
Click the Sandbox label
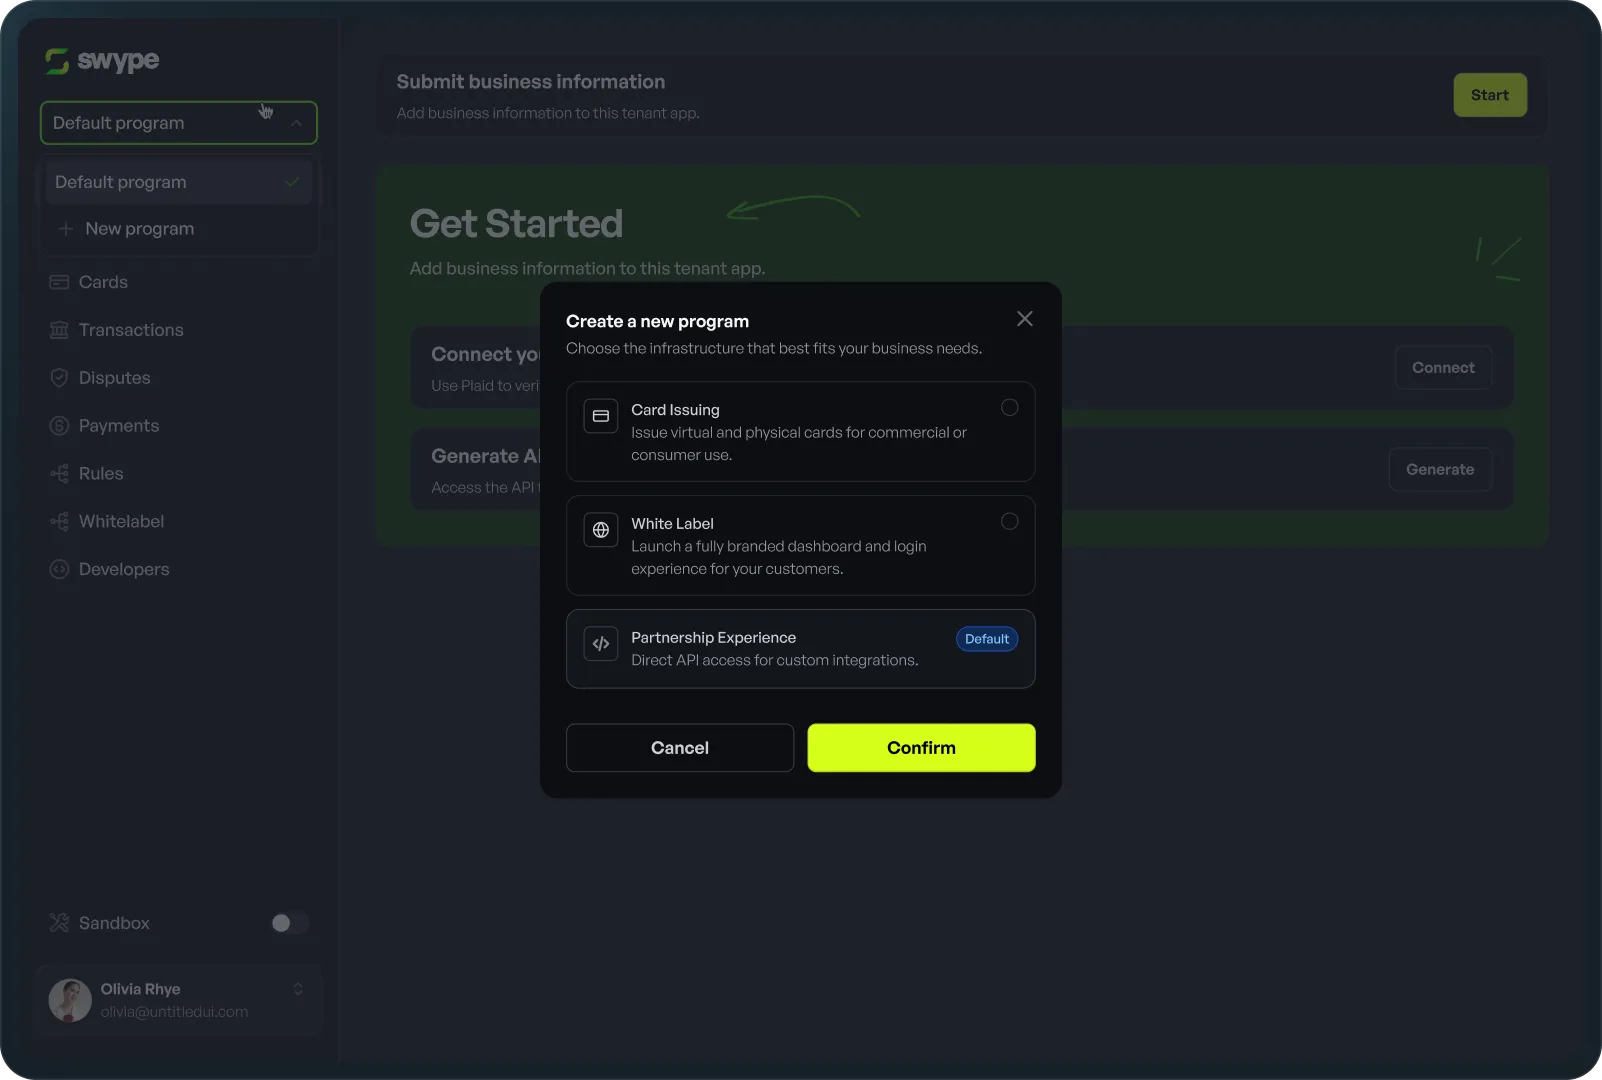click(114, 923)
